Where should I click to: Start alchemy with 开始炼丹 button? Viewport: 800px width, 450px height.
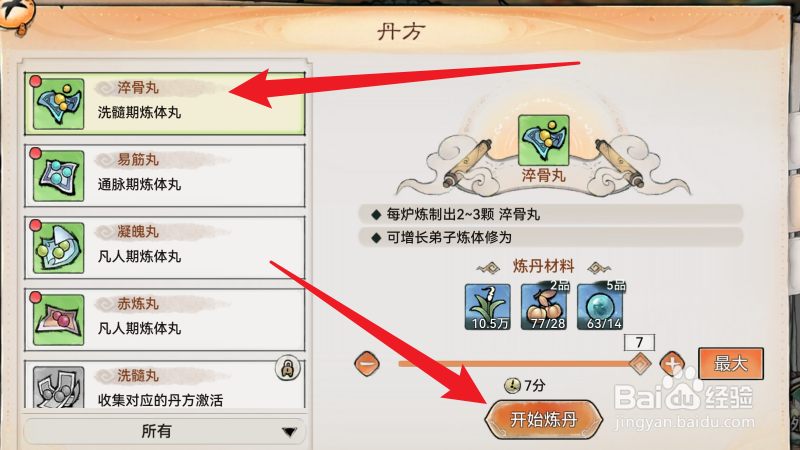543,419
